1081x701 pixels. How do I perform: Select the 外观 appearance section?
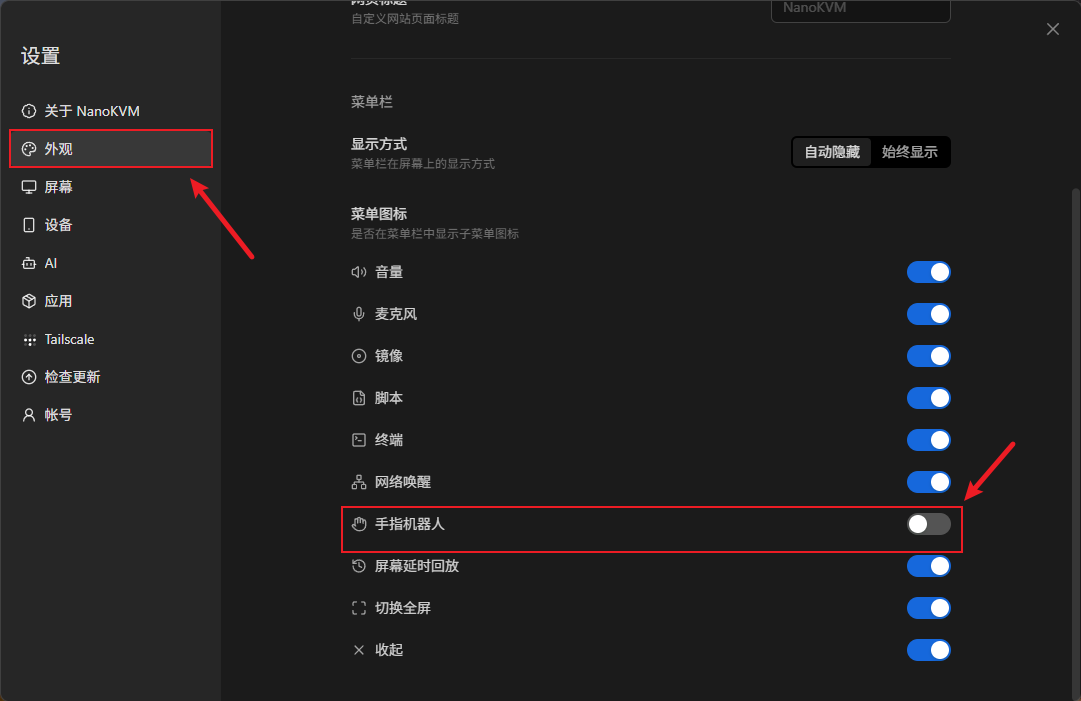tap(110, 149)
